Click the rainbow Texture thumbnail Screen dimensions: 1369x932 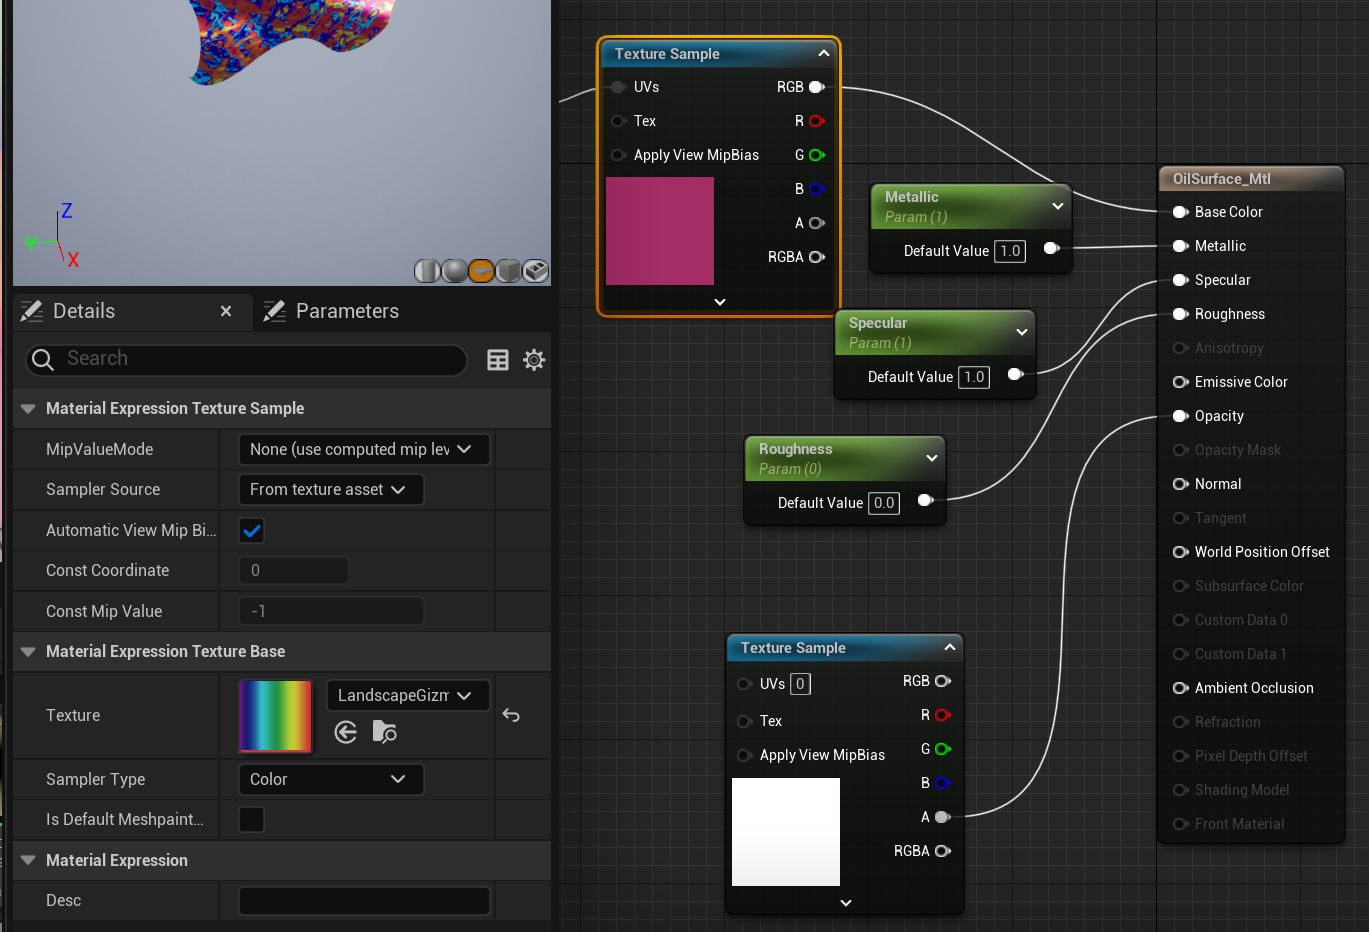tap(275, 715)
